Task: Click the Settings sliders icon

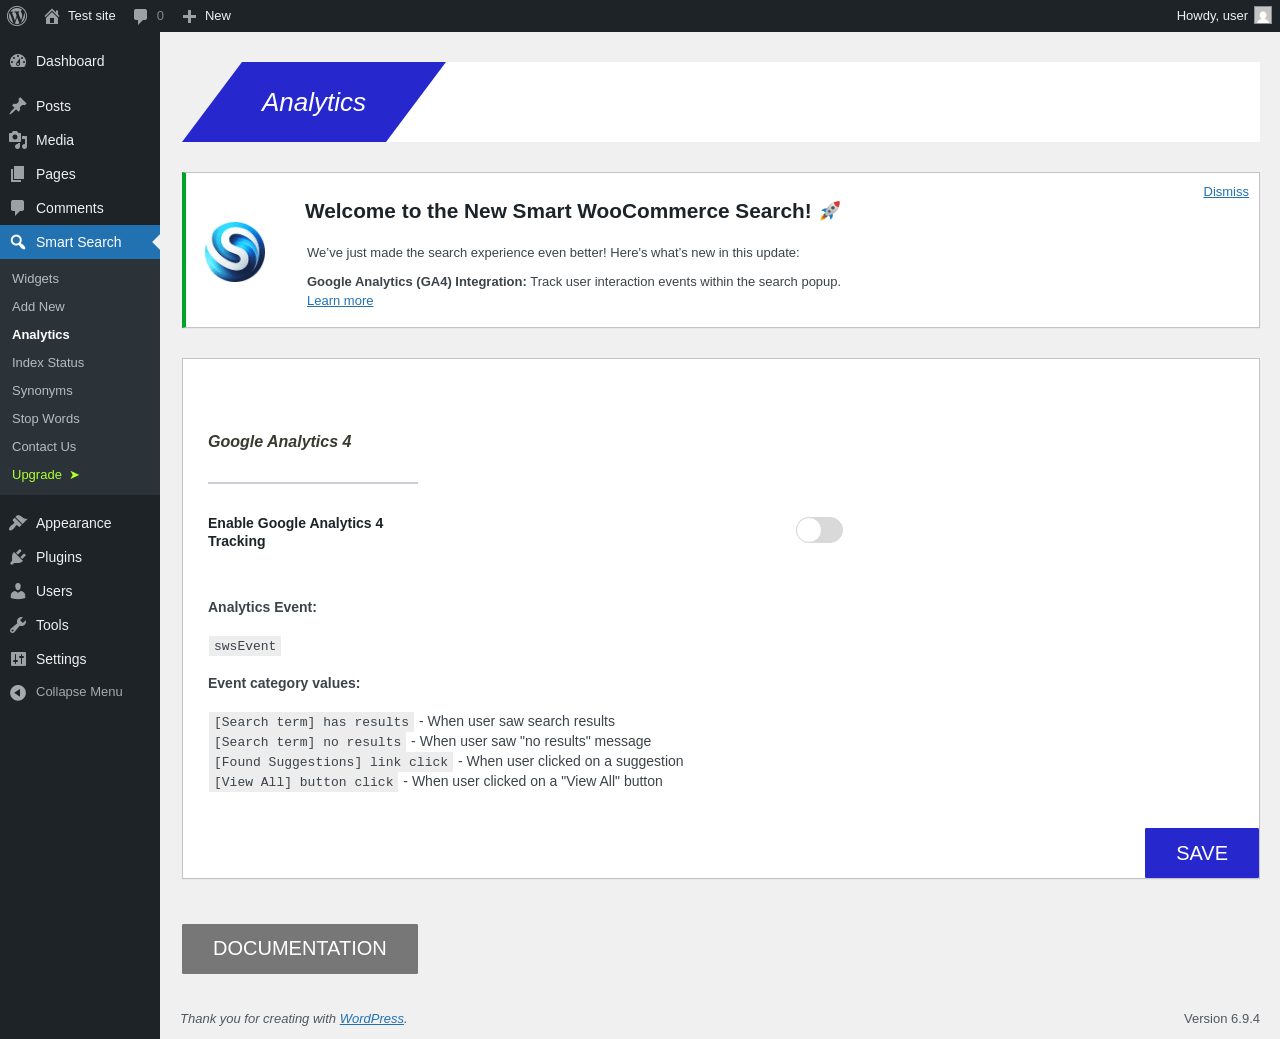Action: click(18, 659)
